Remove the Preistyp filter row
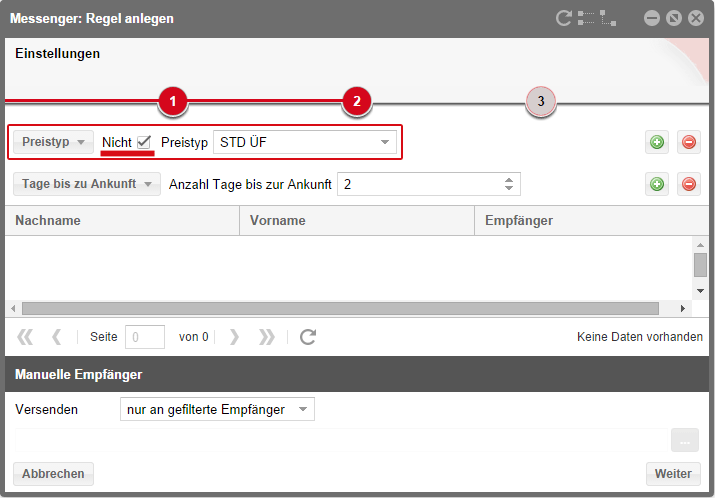Image resolution: width=715 pixels, height=498 pixels. 689,142
